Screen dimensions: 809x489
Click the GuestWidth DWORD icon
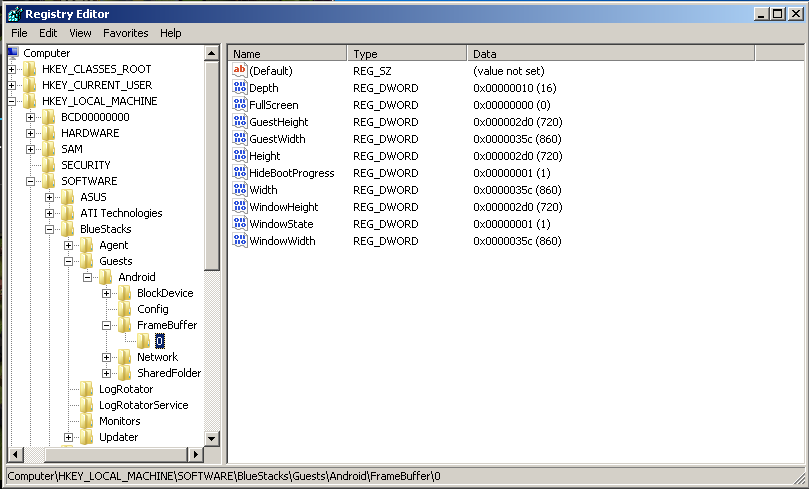(x=240, y=138)
